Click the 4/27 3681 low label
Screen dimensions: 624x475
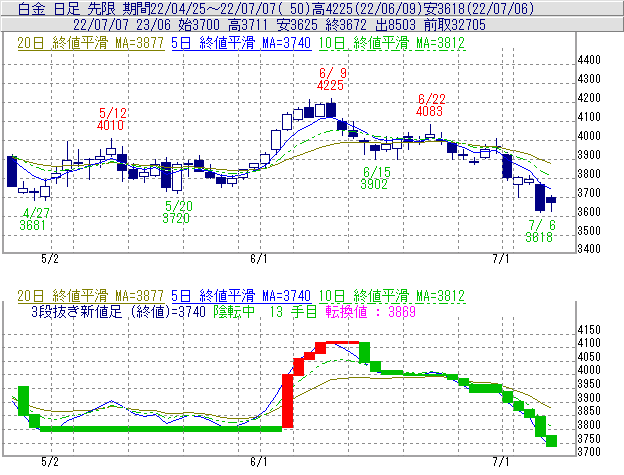click(x=34, y=219)
